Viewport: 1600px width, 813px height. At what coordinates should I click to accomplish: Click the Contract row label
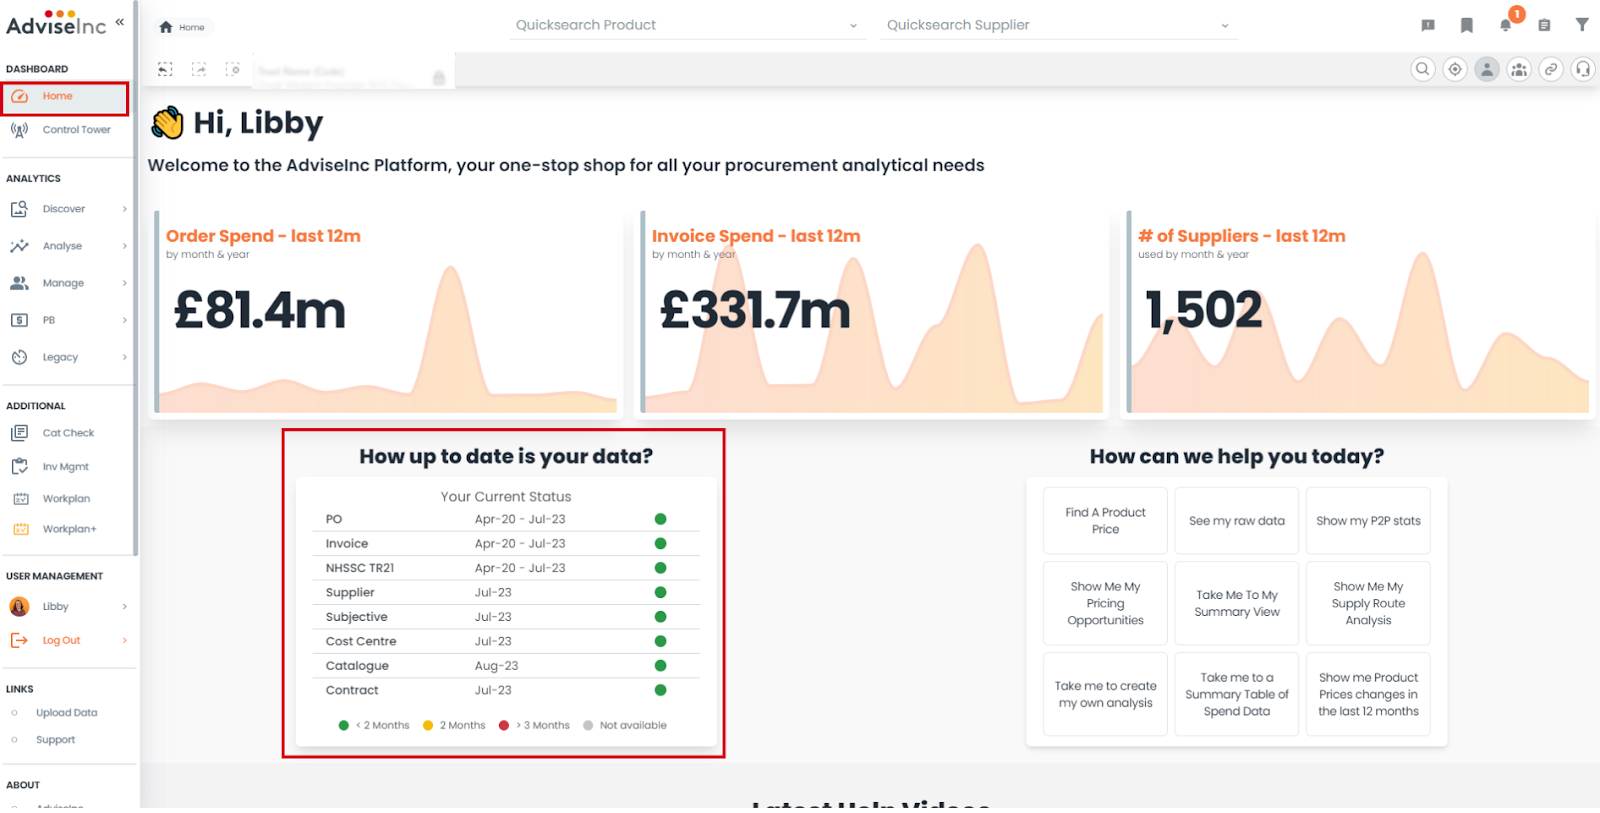coord(352,690)
